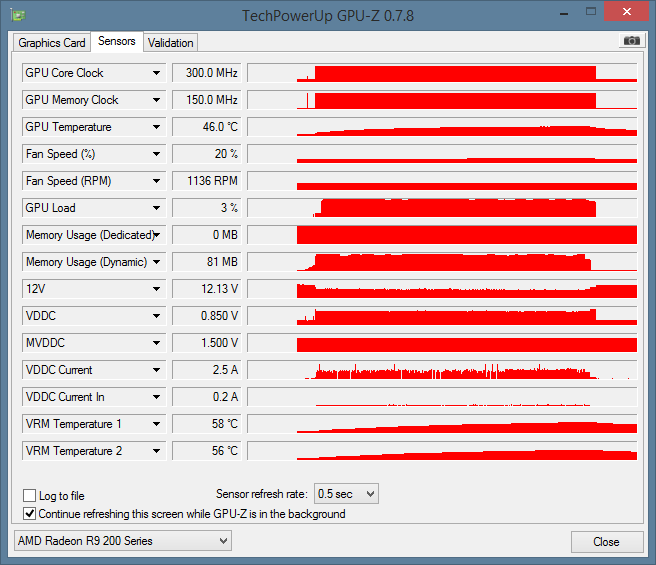Viewport: 656px width, 565px height.
Task: Click the 56 °C VRM Temperature 2 value
Action: pyautogui.click(x=207, y=451)
